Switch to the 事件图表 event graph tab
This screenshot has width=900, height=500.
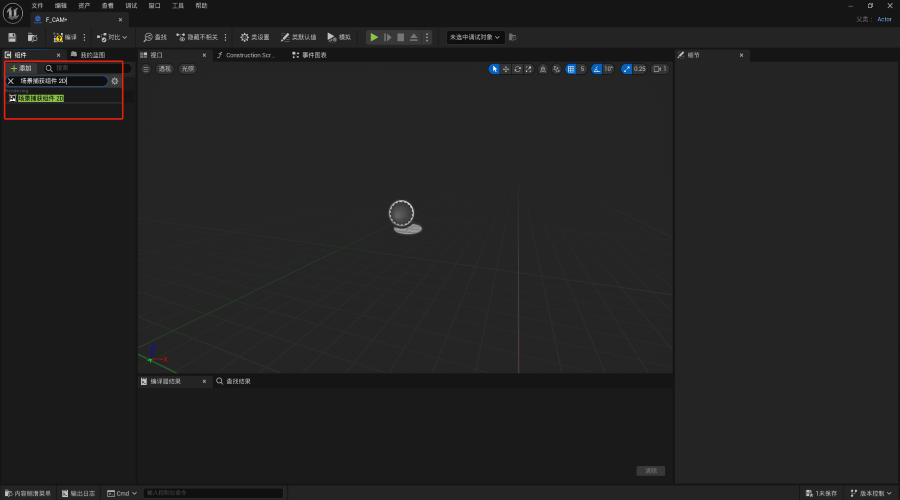tap(310, 55)
